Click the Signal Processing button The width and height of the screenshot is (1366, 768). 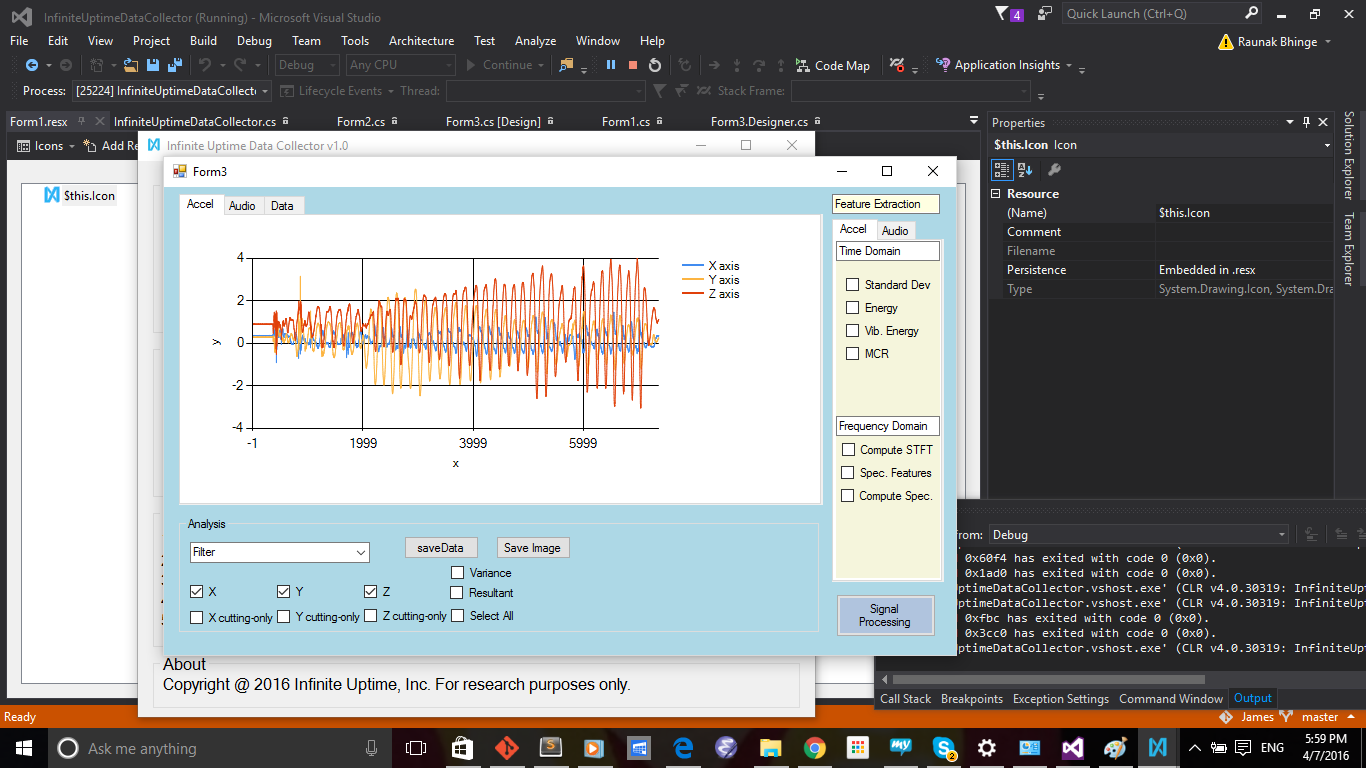(885, 615)
